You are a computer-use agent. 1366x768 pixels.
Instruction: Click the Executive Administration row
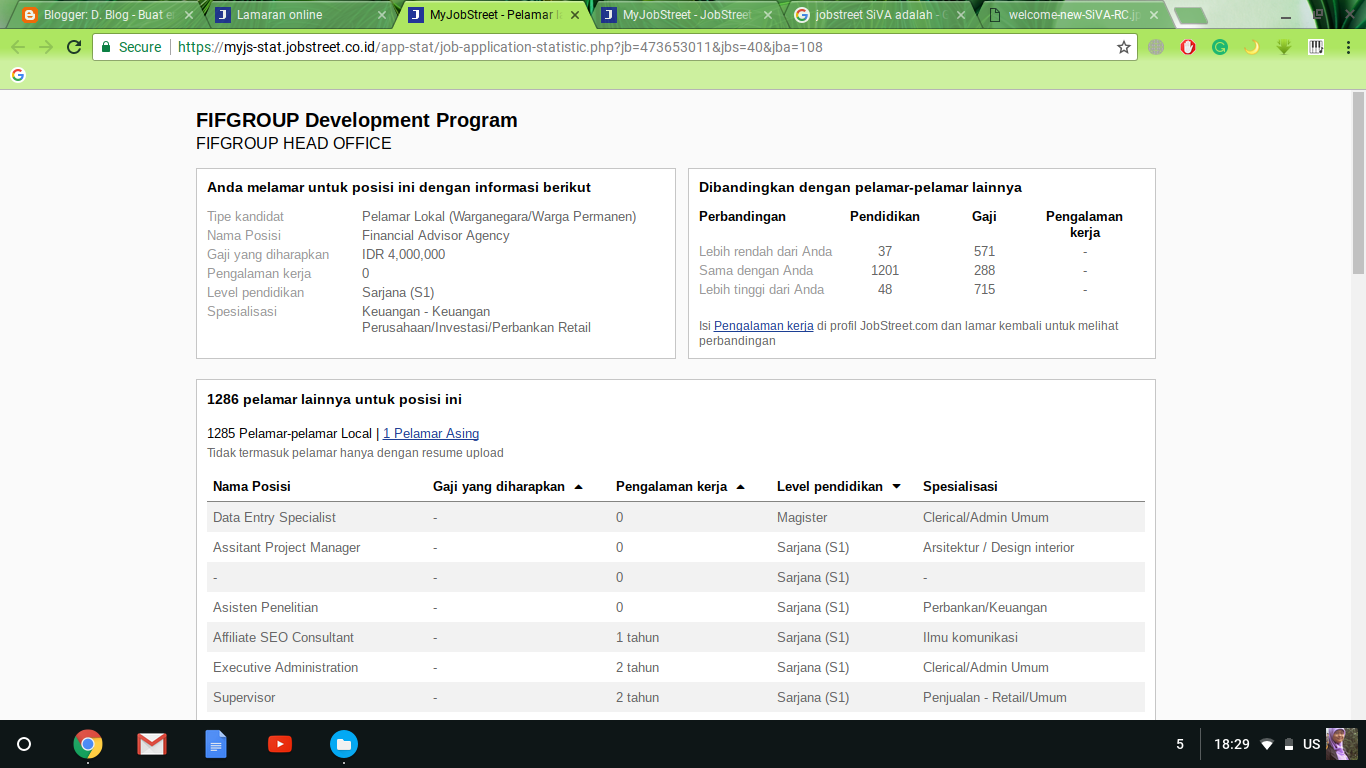pyautogui.click(x=676, y=667)
